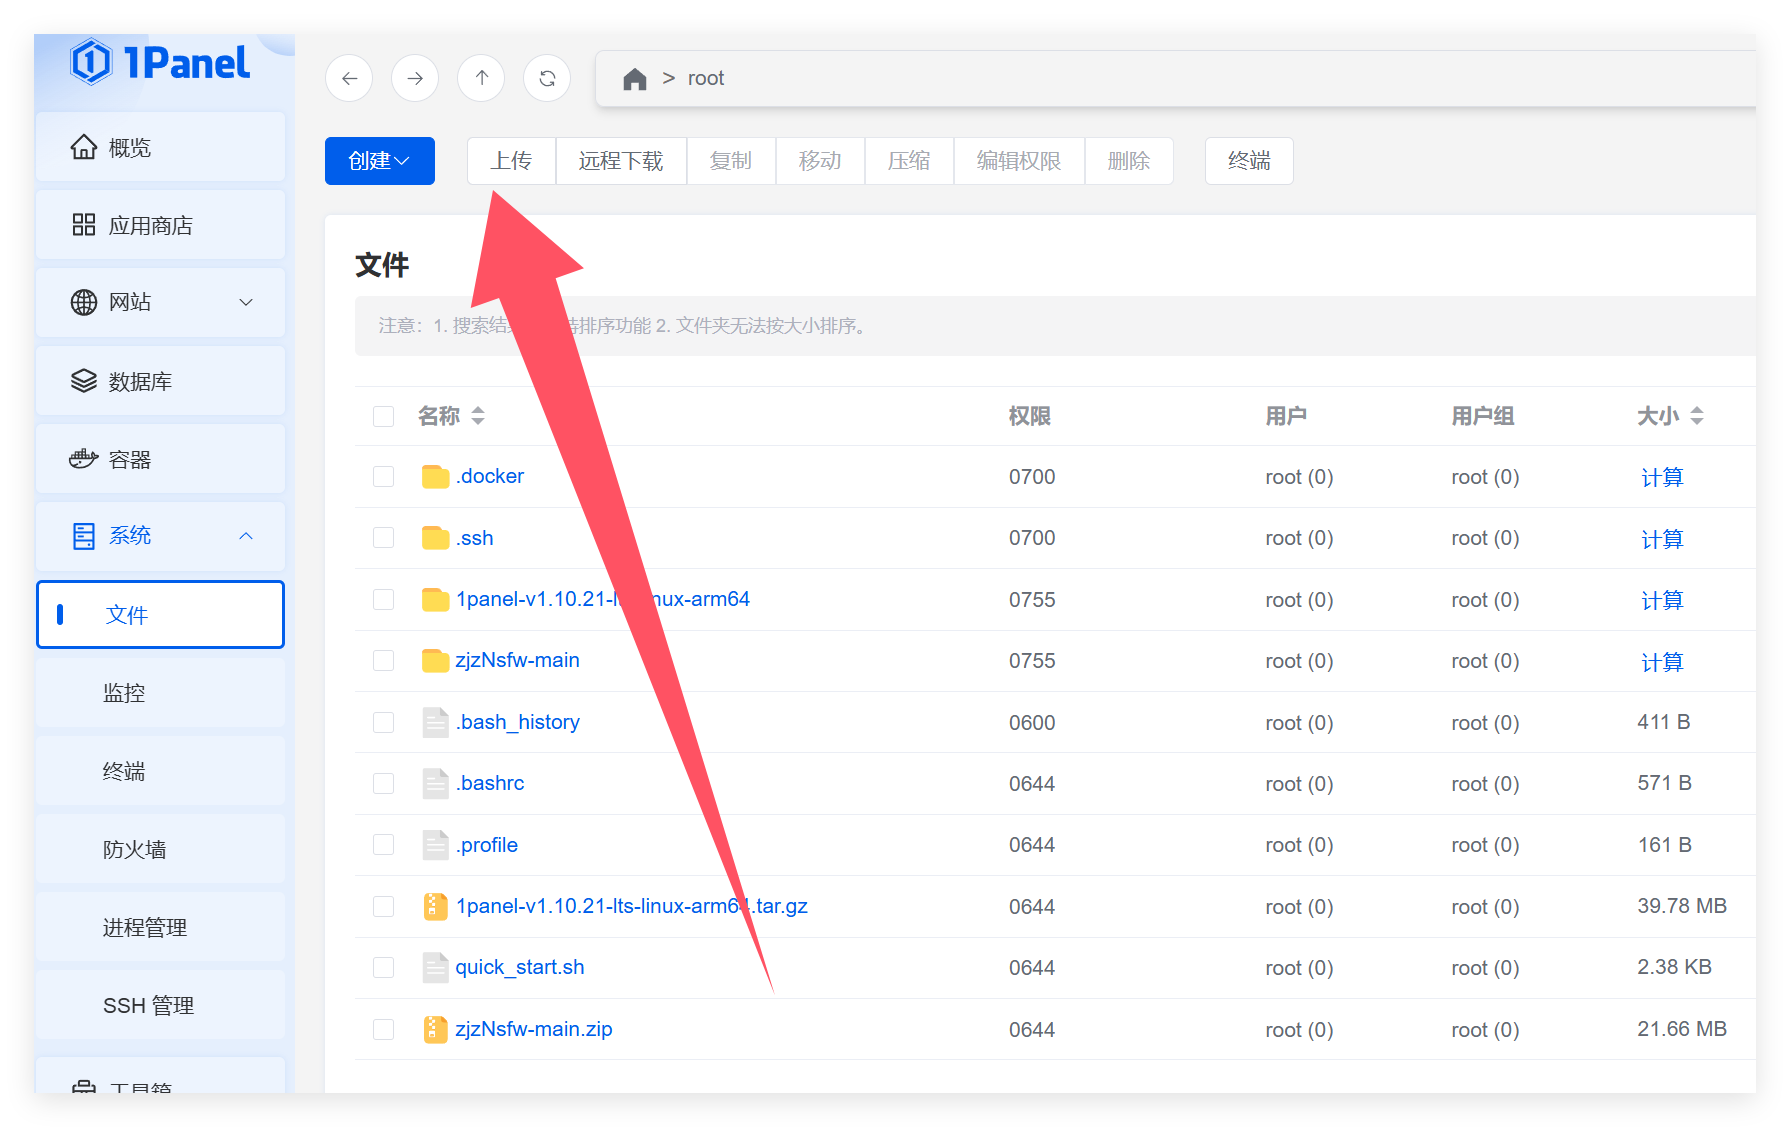This screenshot has width=1790, height=1127.
Task: Open 文件 in the sidebar
Action: [160, 615]
